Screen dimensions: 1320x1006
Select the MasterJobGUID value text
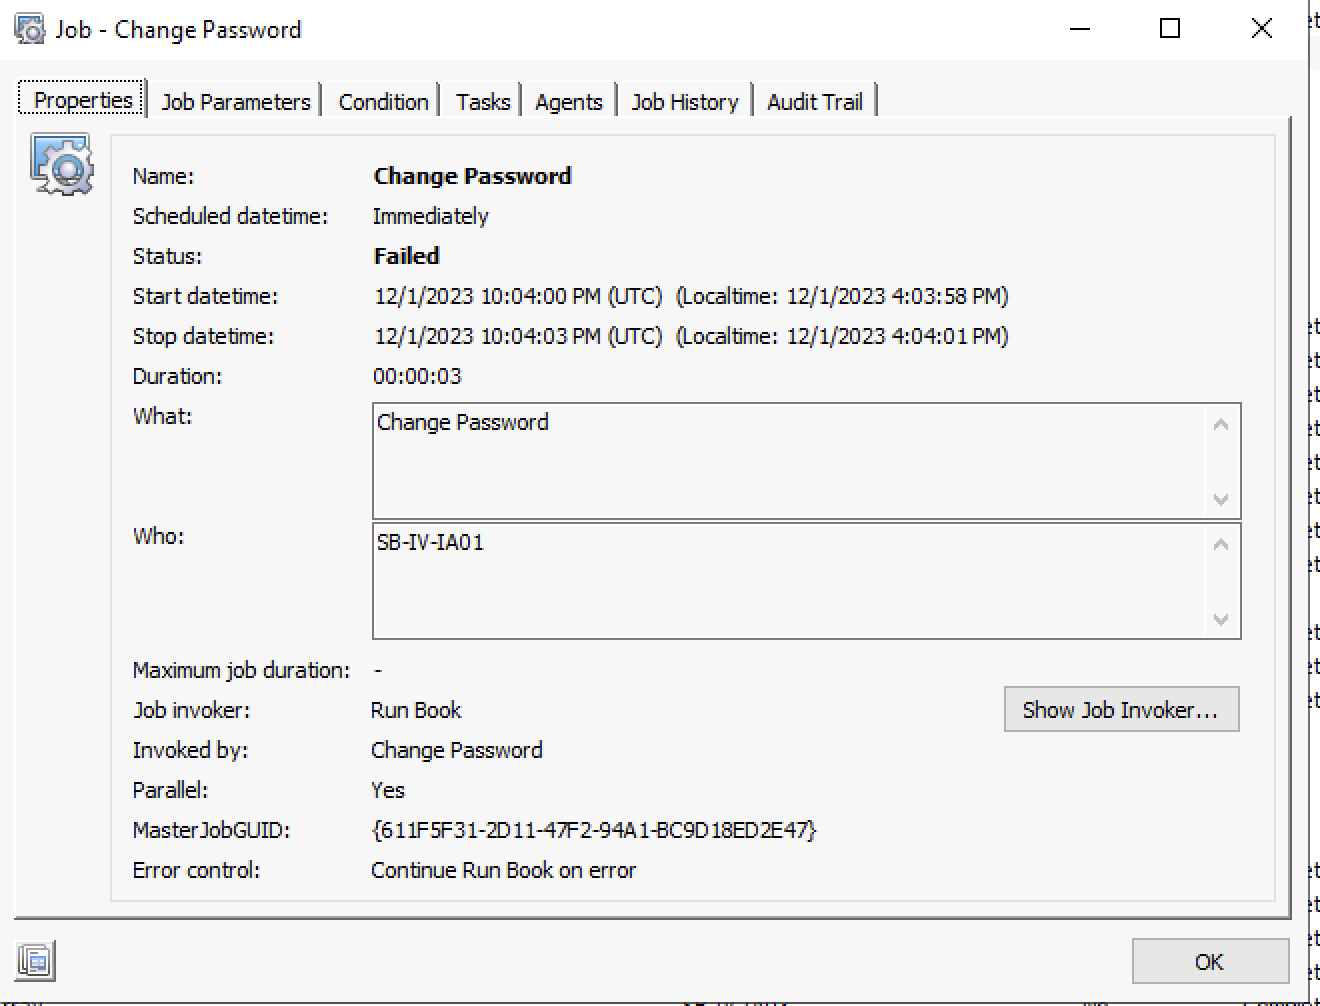pos(594,830)
